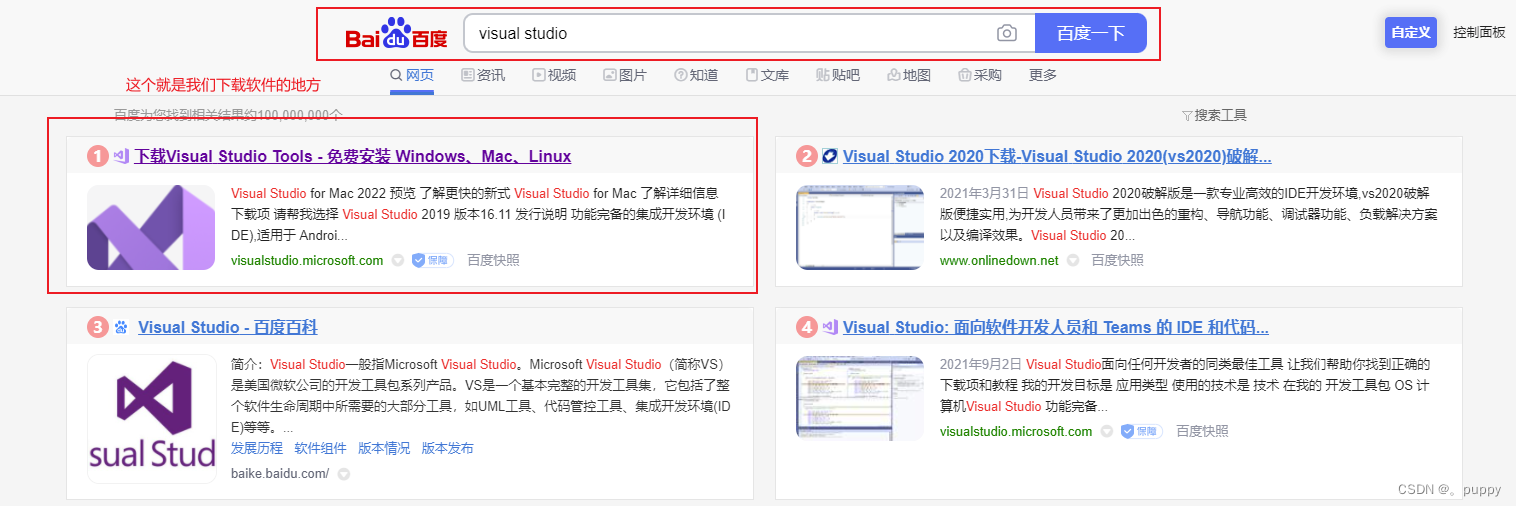Open 控制面板 link
This screenshot has width=1516, height=506.
point(1479,32)
